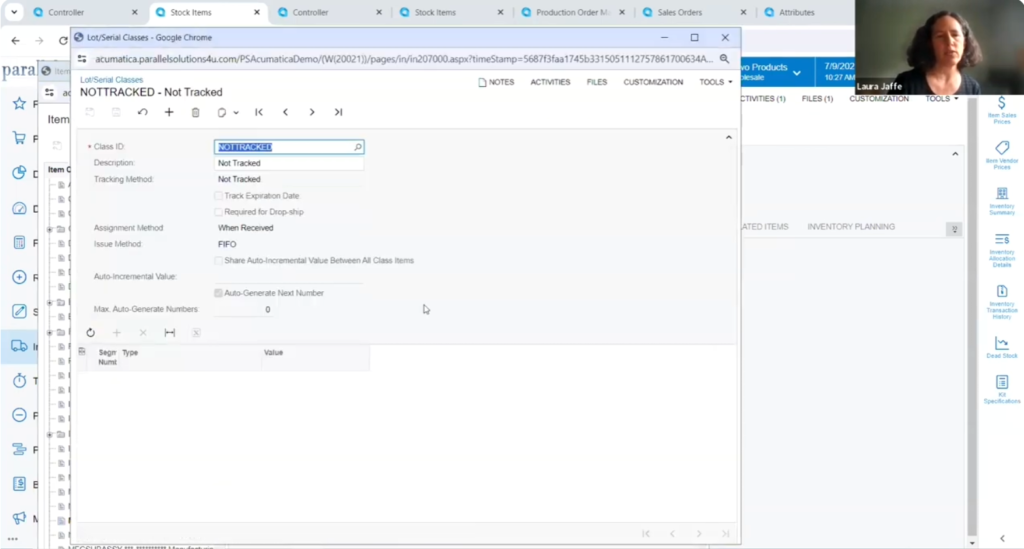Toggle Auto-Generate Next Number checkbox
This screenshot has width=1024, height=549.
[218, 293]
